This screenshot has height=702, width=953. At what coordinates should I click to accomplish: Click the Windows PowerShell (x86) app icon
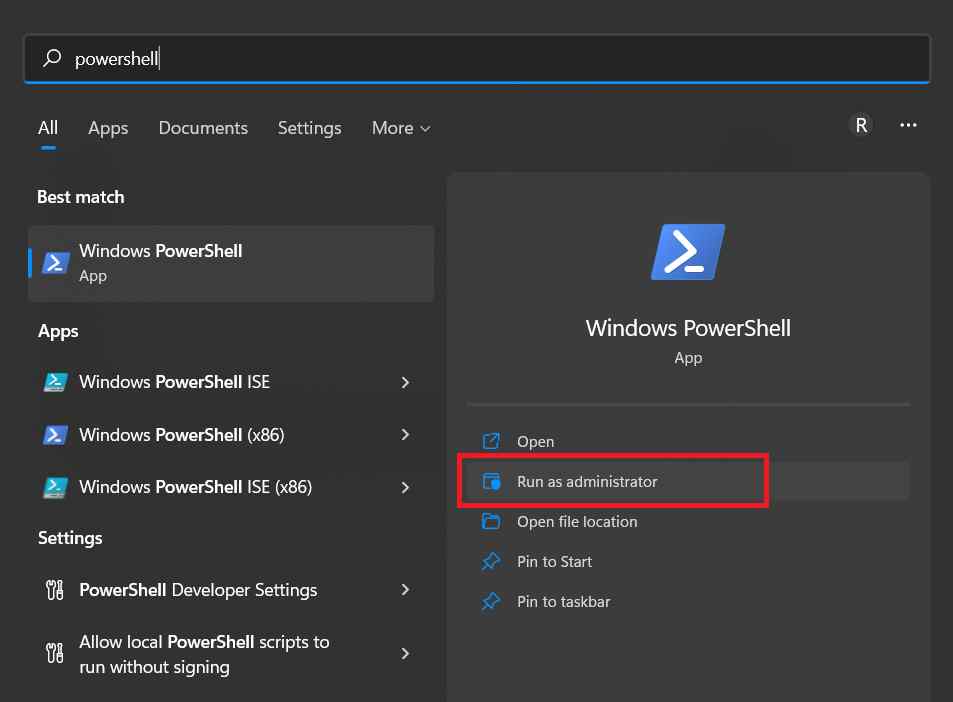coord(55,435)
